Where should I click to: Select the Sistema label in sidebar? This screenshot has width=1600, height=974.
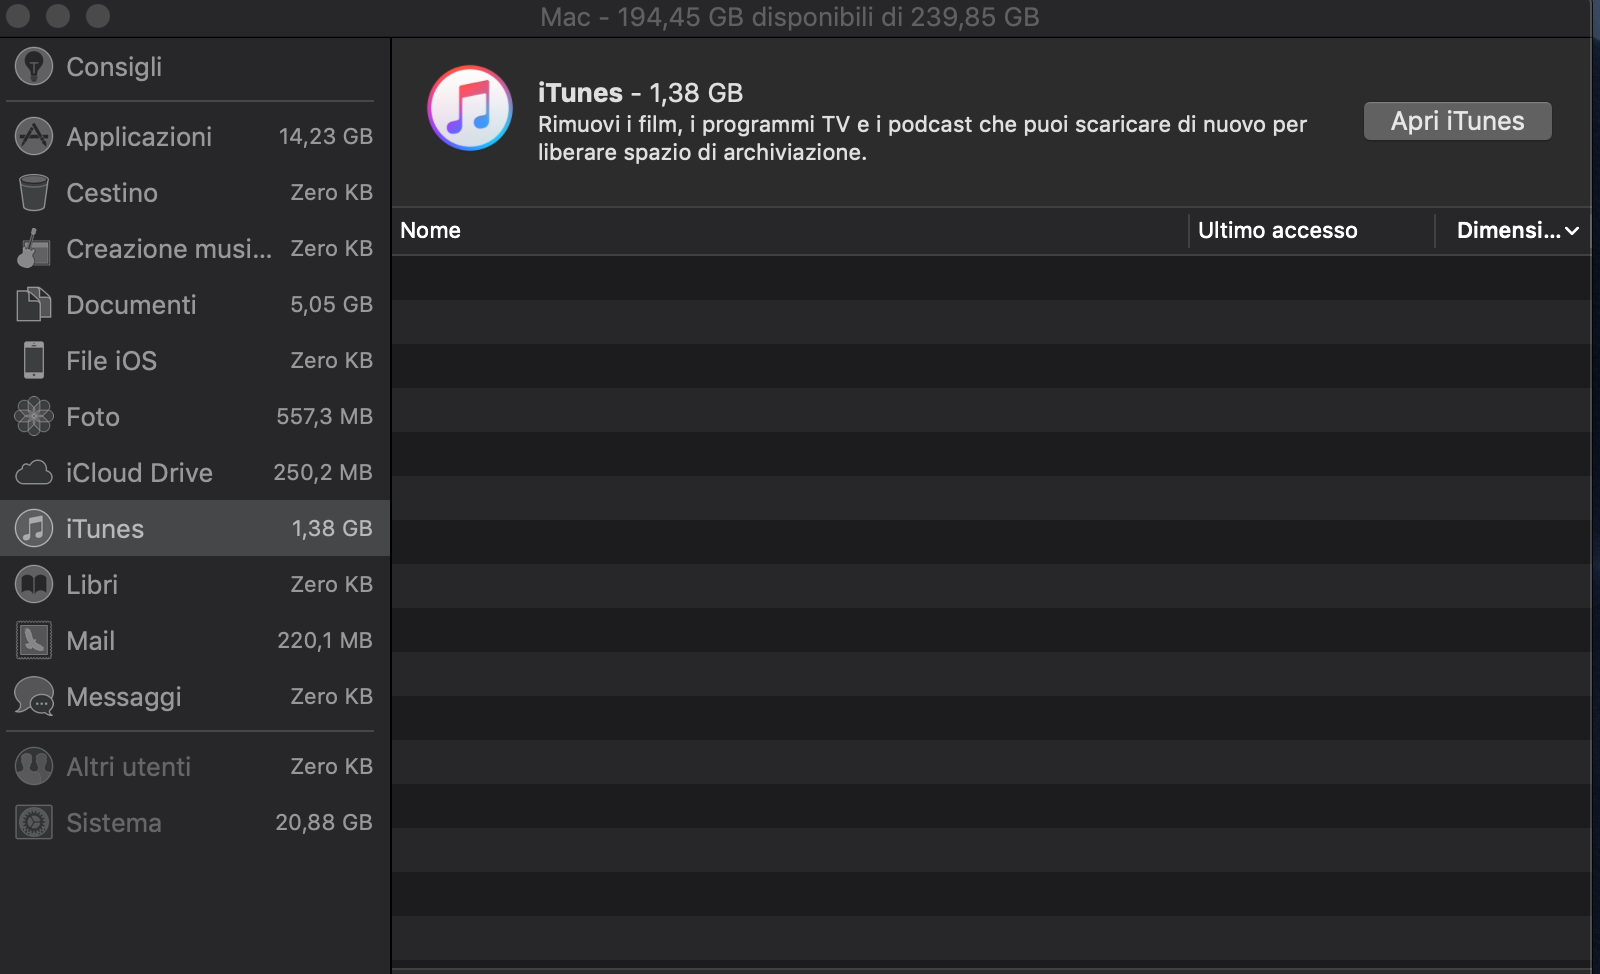point(114,823)
